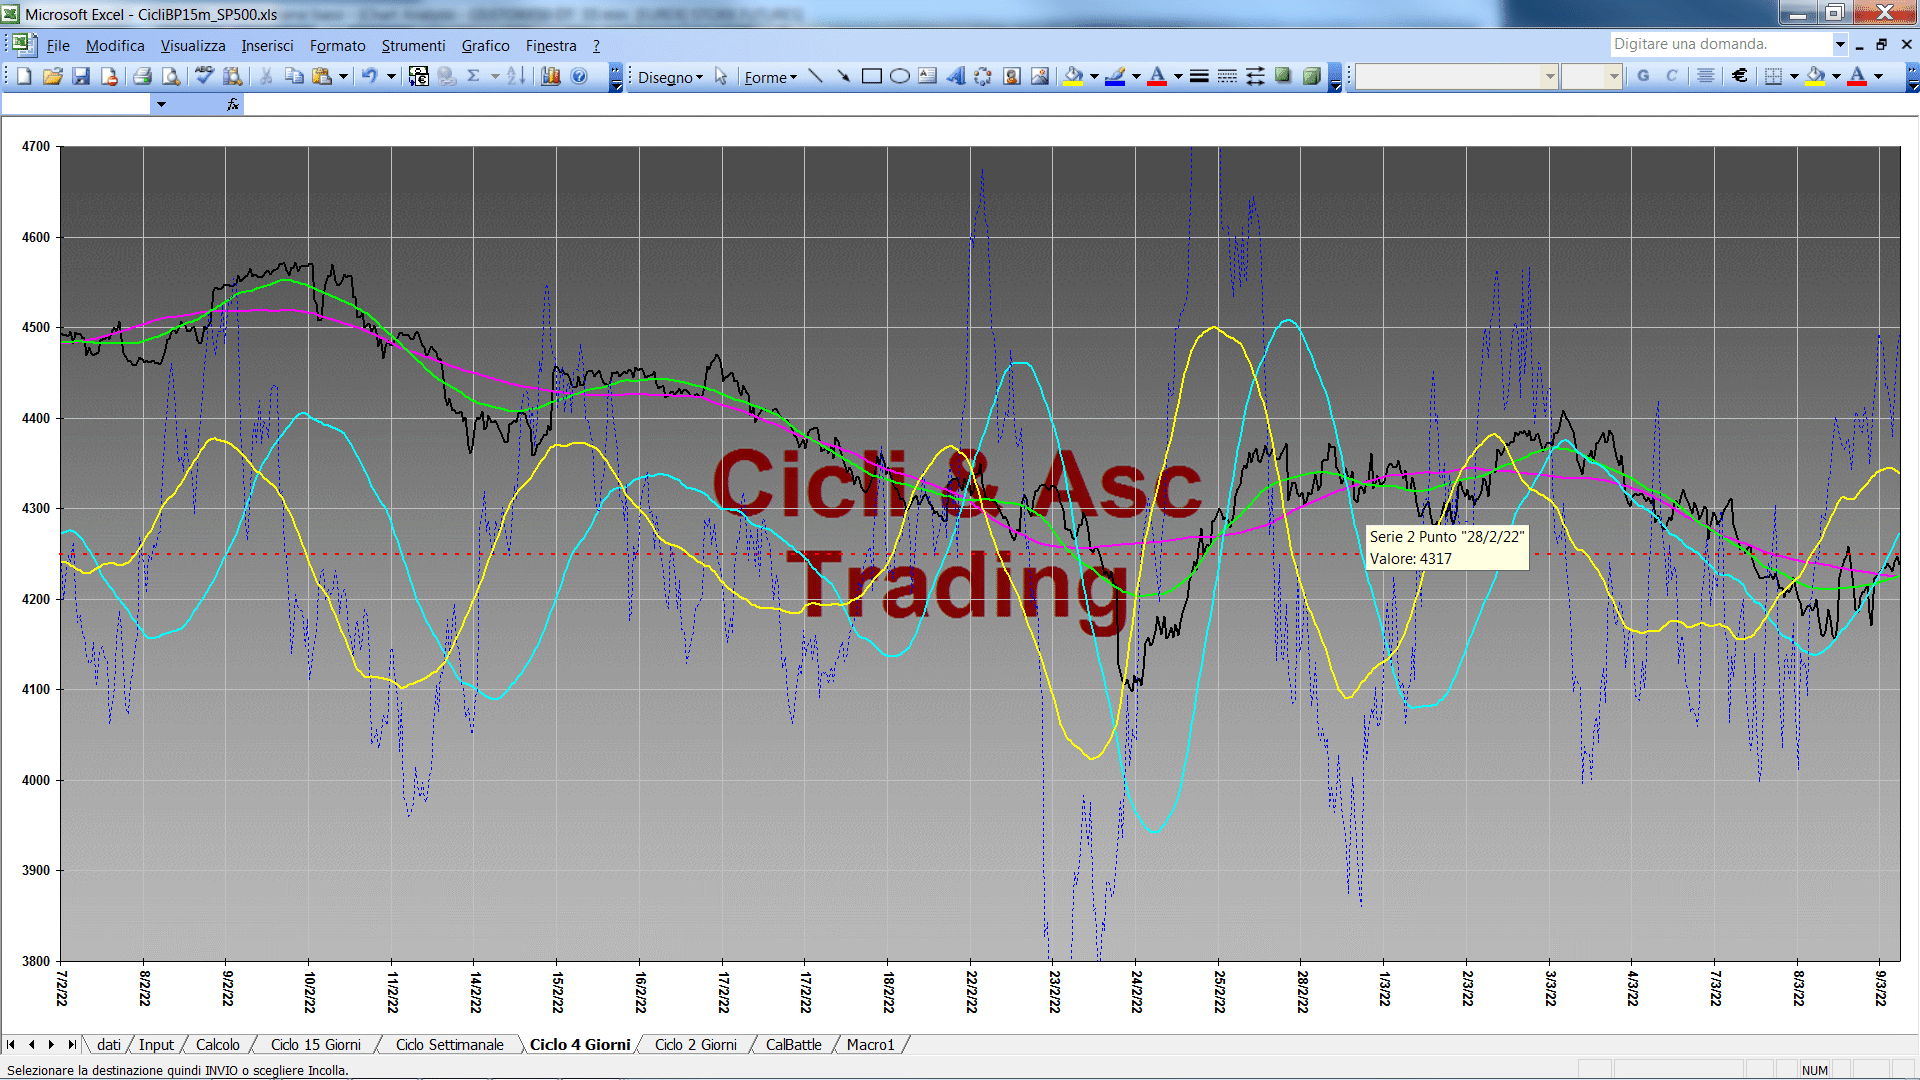The image size is (1920, 1080).
Task: Expand the Paste options arrow
Action: click(343, 76)
